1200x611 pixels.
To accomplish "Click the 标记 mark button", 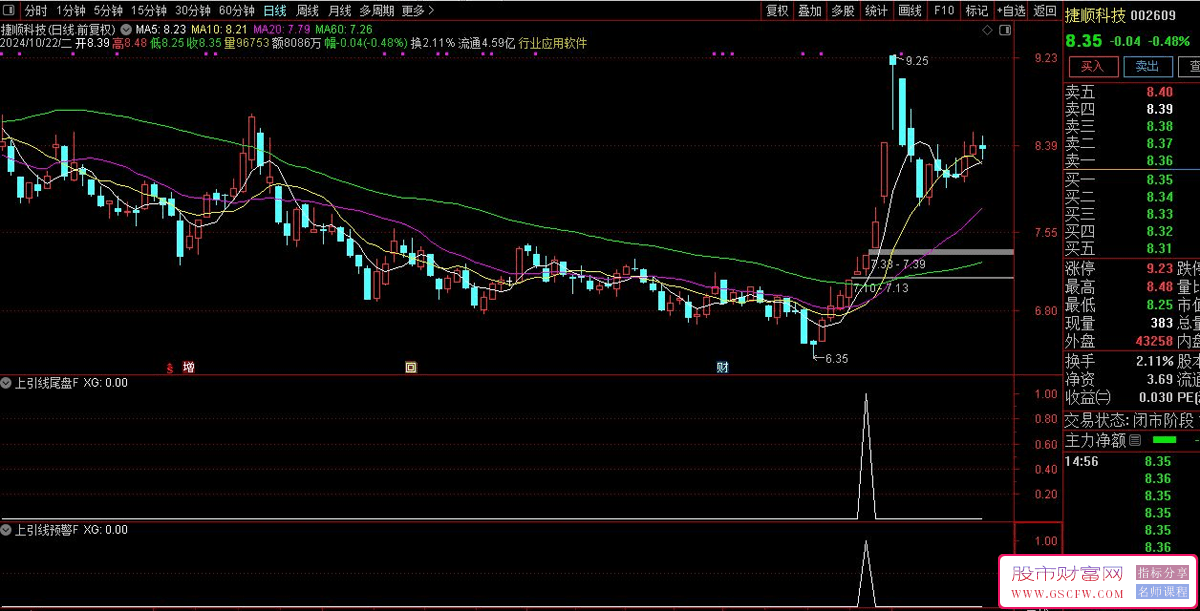I will tap(976, 11).
